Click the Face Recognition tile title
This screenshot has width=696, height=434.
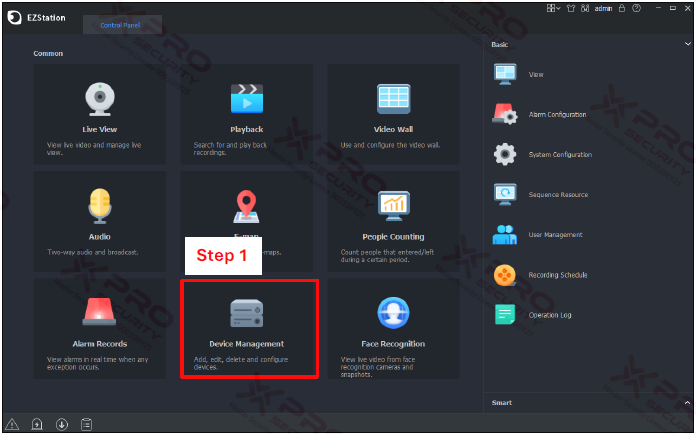(393, 344)
